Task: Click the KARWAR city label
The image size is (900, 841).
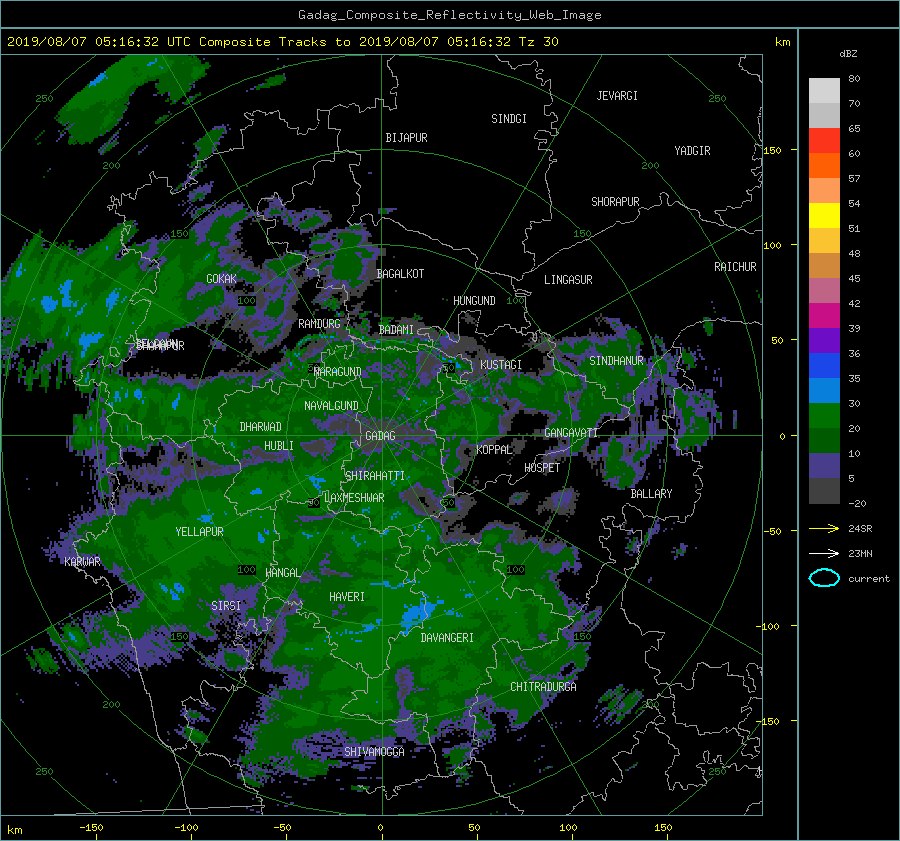Action: pos(82,562)
